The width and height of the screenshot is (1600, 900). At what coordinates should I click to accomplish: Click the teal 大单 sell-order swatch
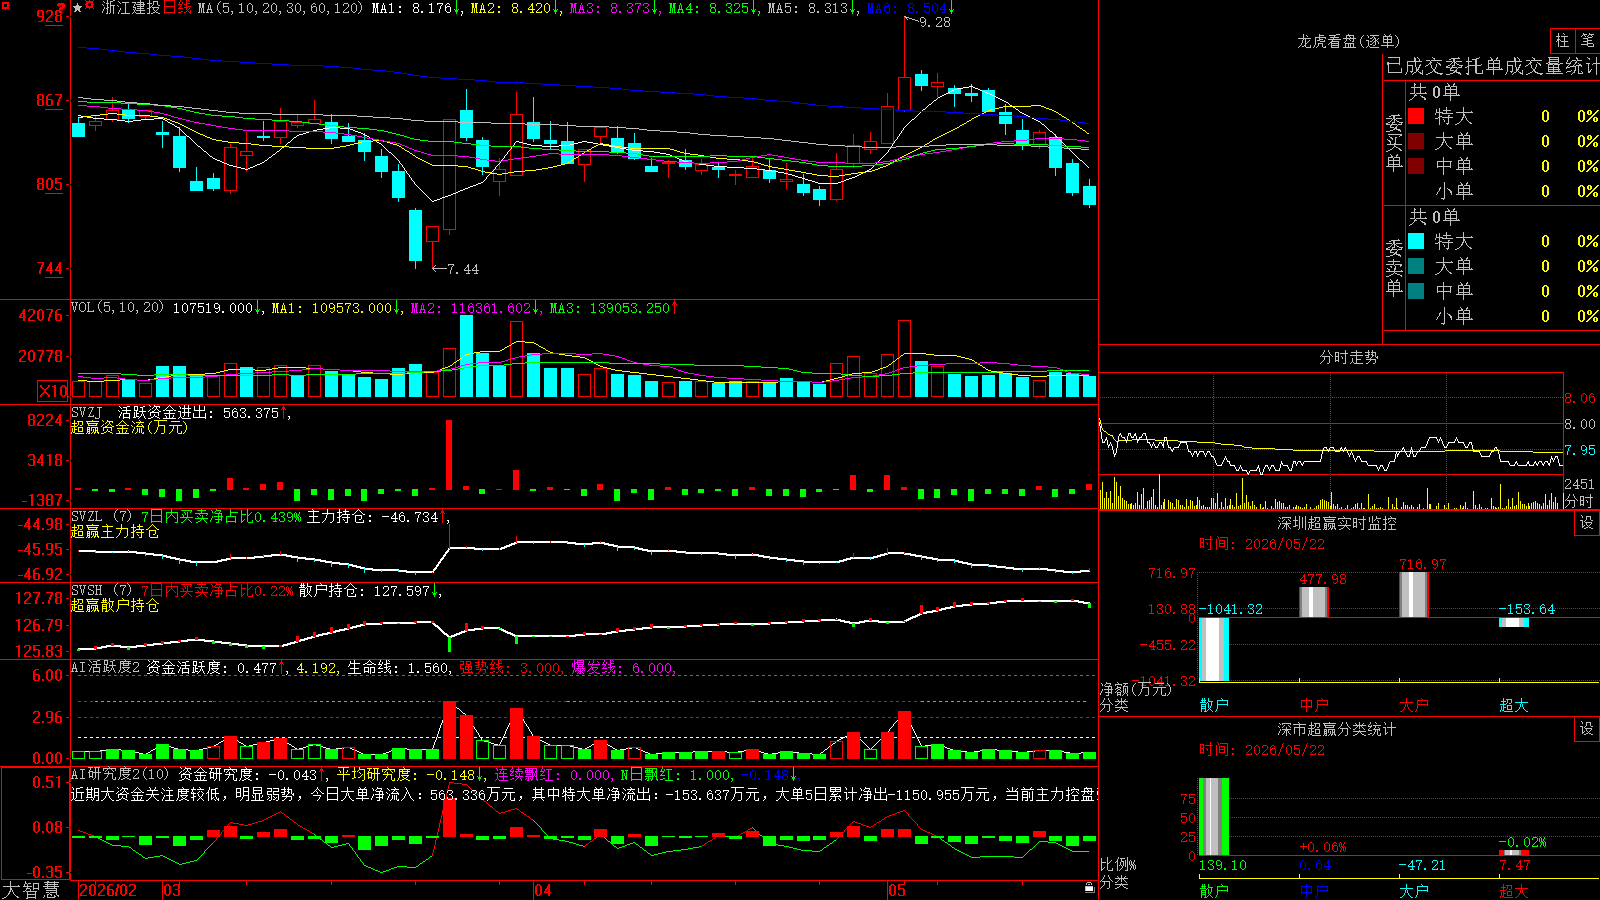point(1416,266)
